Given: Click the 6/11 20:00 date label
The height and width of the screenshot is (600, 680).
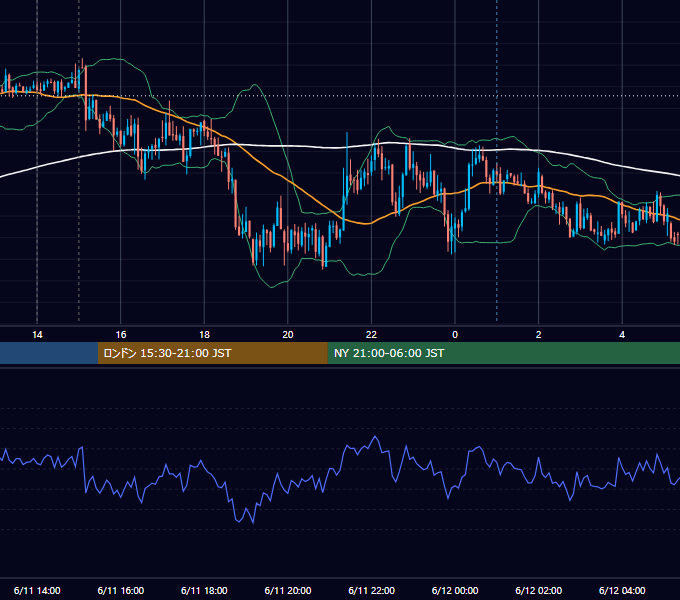Looking at the screenshot, I should [288, 590].
